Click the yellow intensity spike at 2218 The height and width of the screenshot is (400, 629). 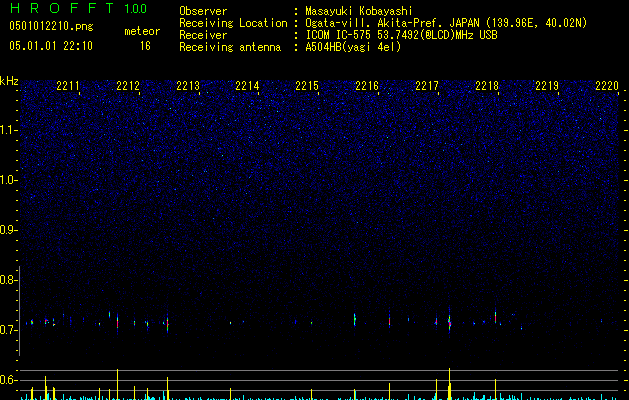click(x=495, y=389)
